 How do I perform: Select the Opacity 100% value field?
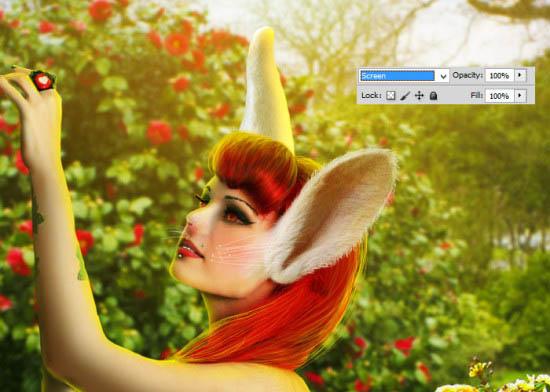(x=499, y=75)
